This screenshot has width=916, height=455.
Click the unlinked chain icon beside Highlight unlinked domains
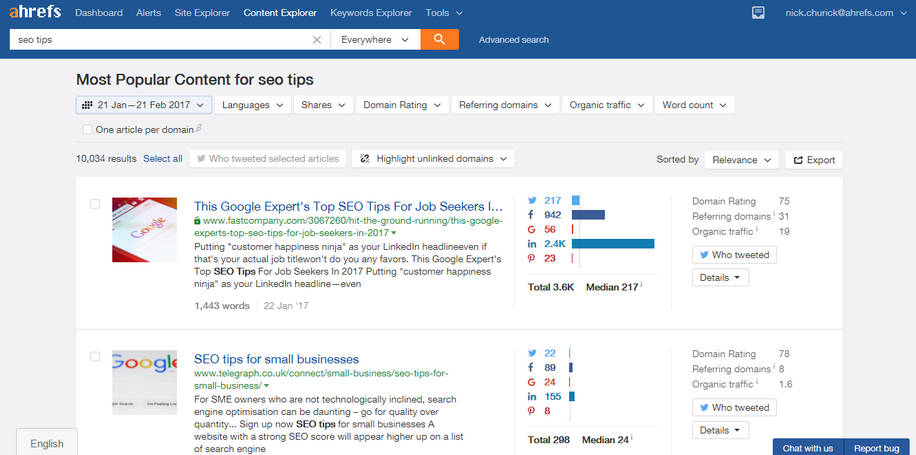365,158
